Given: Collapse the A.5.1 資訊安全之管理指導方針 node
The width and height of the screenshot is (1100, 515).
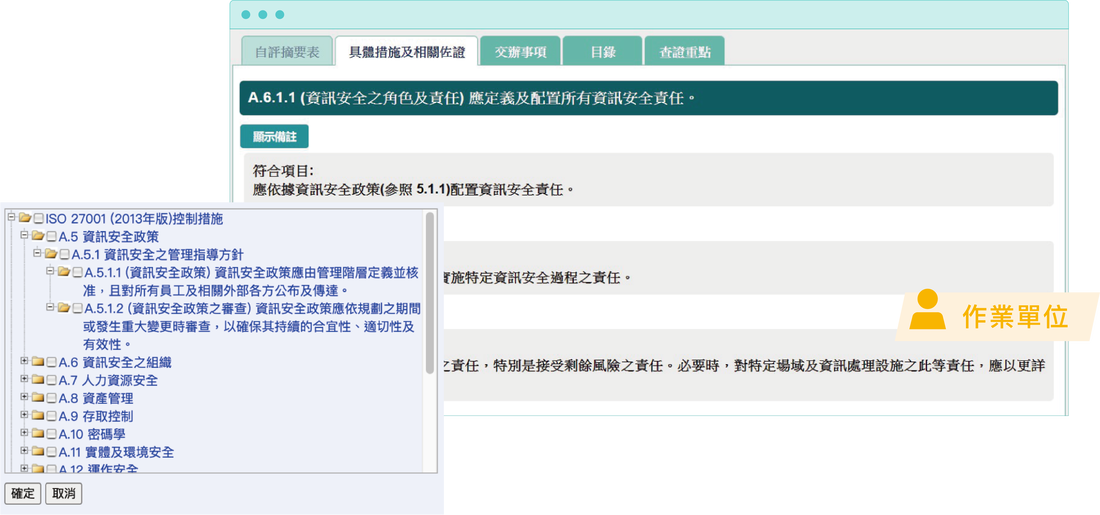Looking at the screenshot, I should pos(36,253).
